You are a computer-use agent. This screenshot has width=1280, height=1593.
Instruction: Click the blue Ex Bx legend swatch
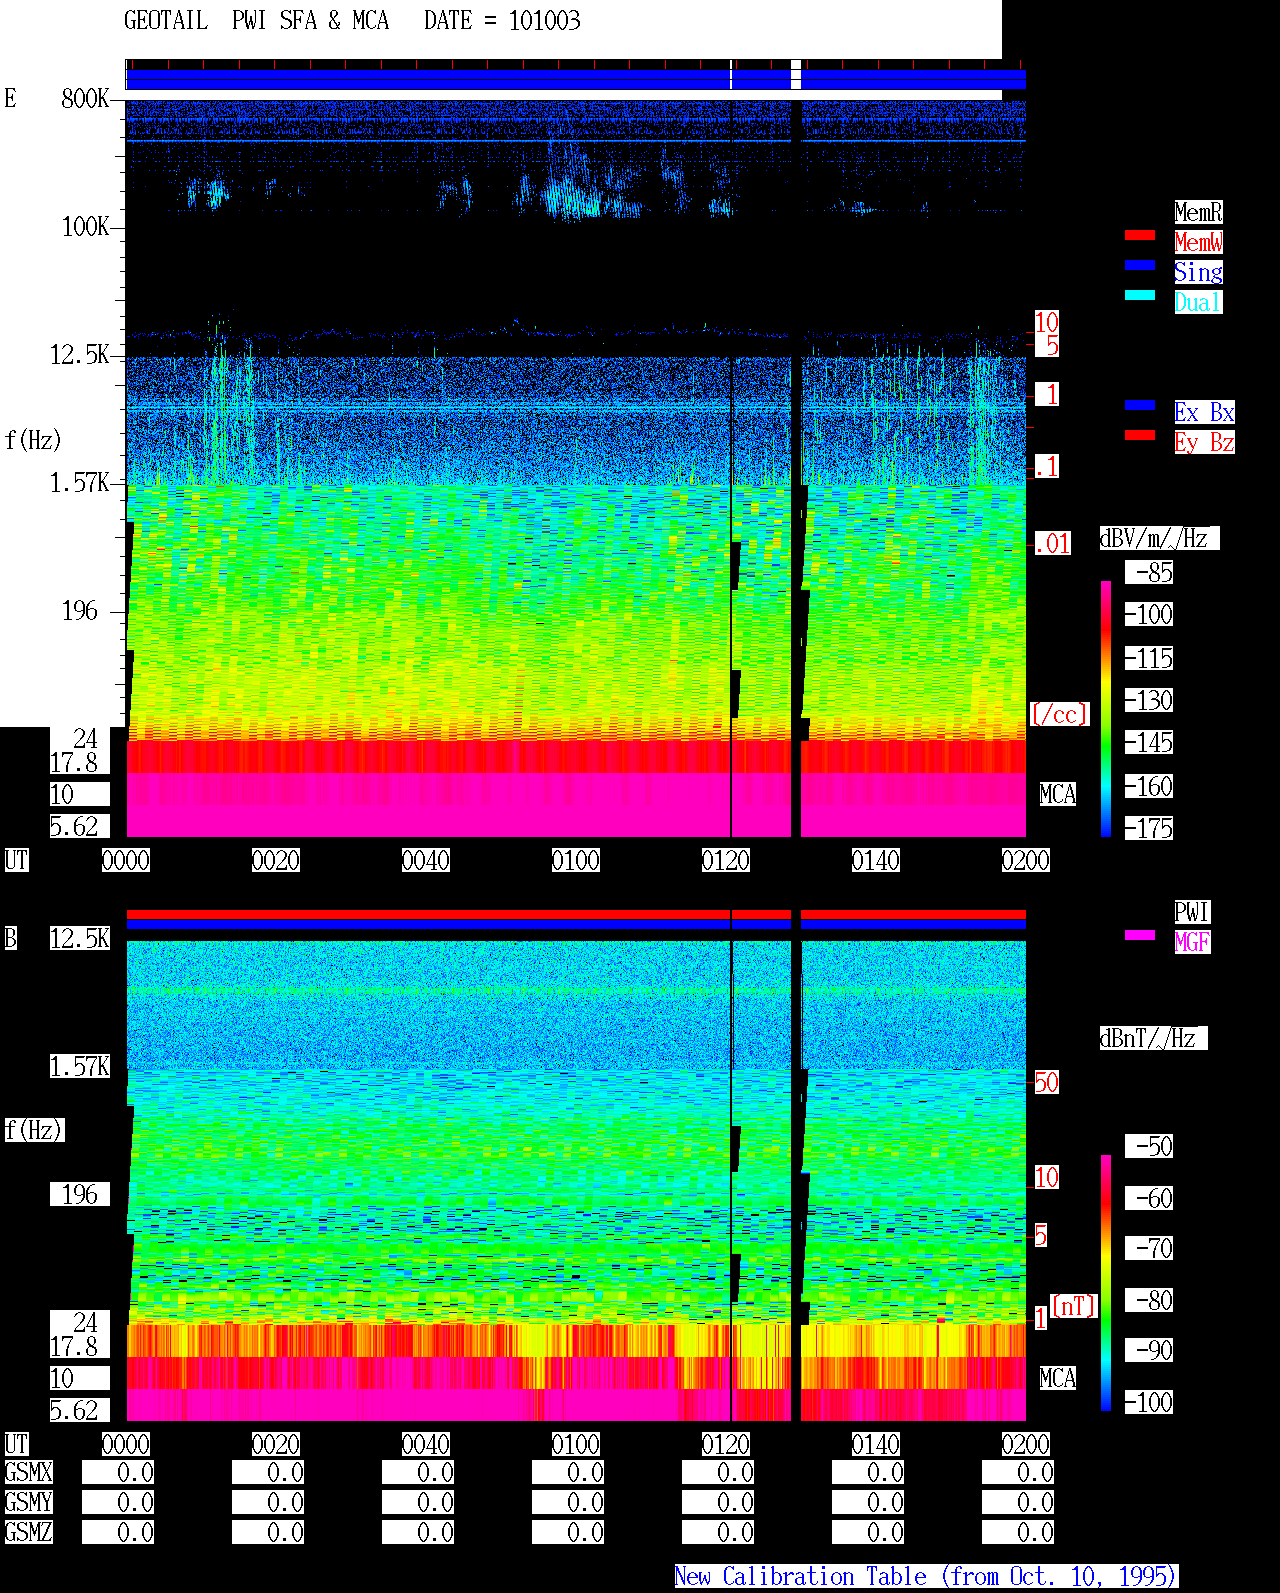click(x=1140, y=405)
